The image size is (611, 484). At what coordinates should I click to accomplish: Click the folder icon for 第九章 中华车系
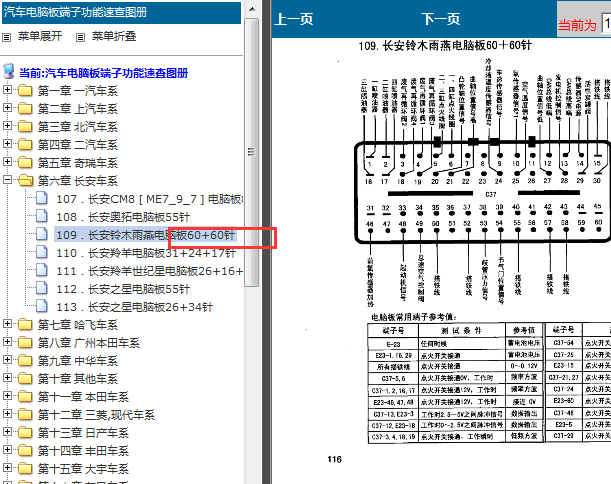(x=25, y=360)
